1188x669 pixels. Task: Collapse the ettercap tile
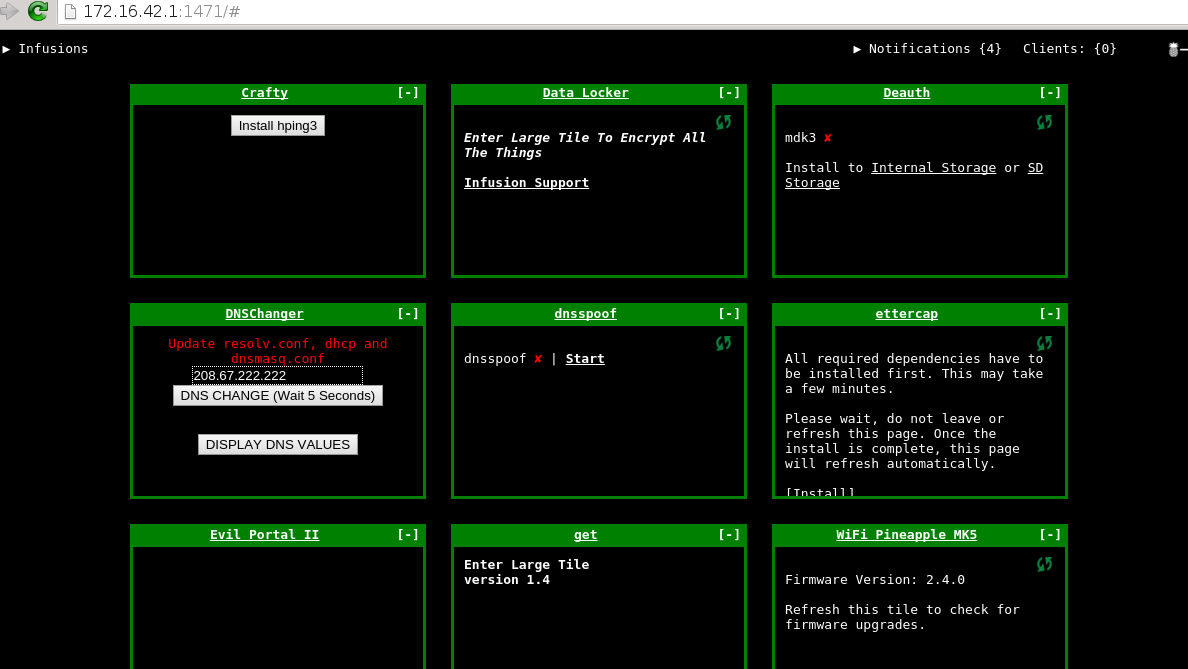(1050, 314)
